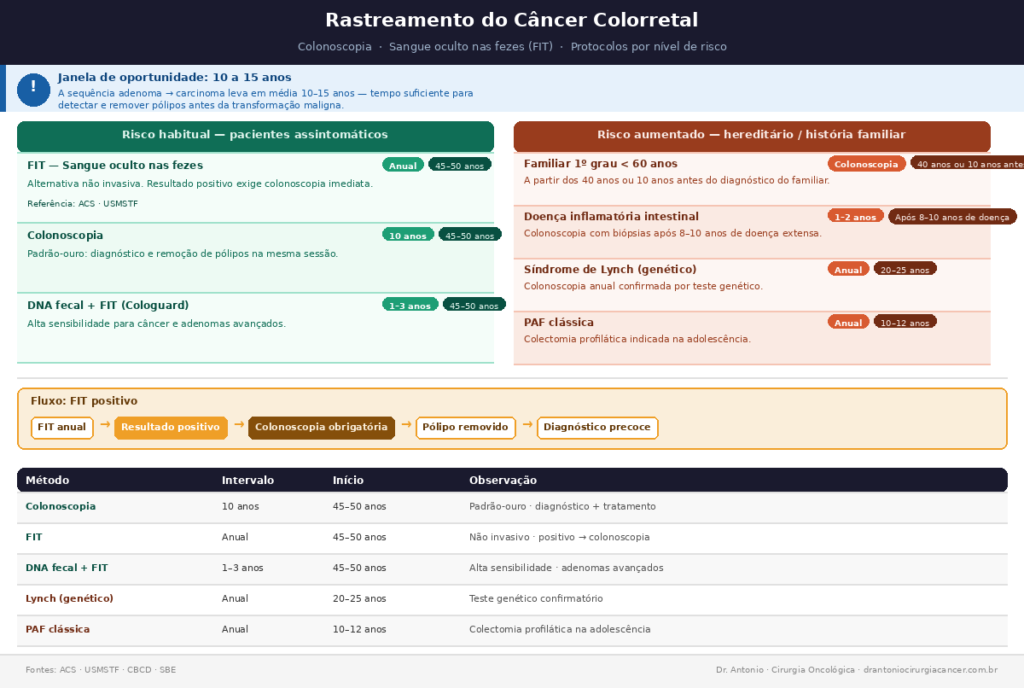Click the 'Método' table column header
The height and width of the screenshot is (688, 1024).
click(x=47, y=480)
